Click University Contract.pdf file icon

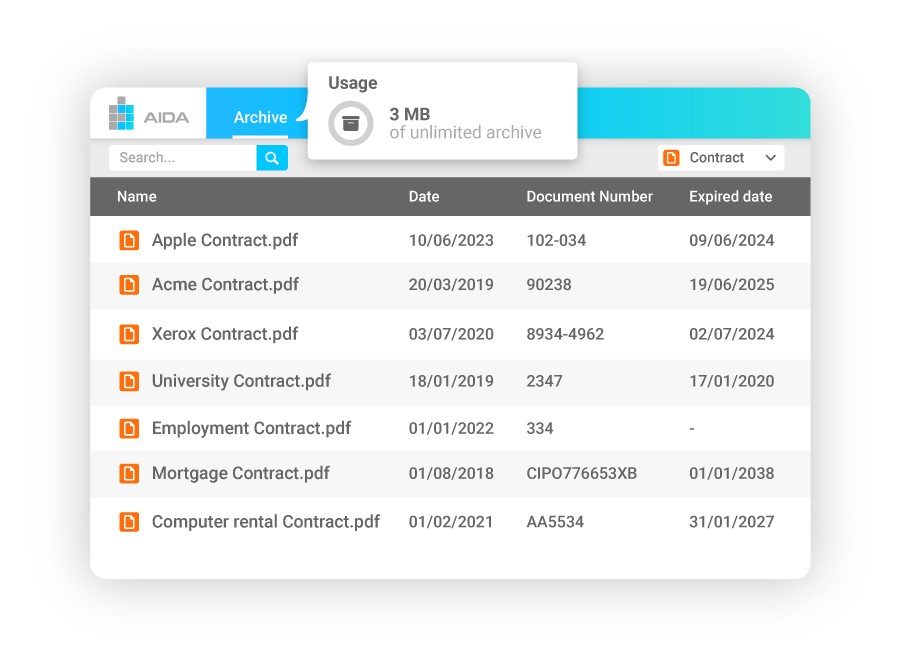(x=129, y=381)
